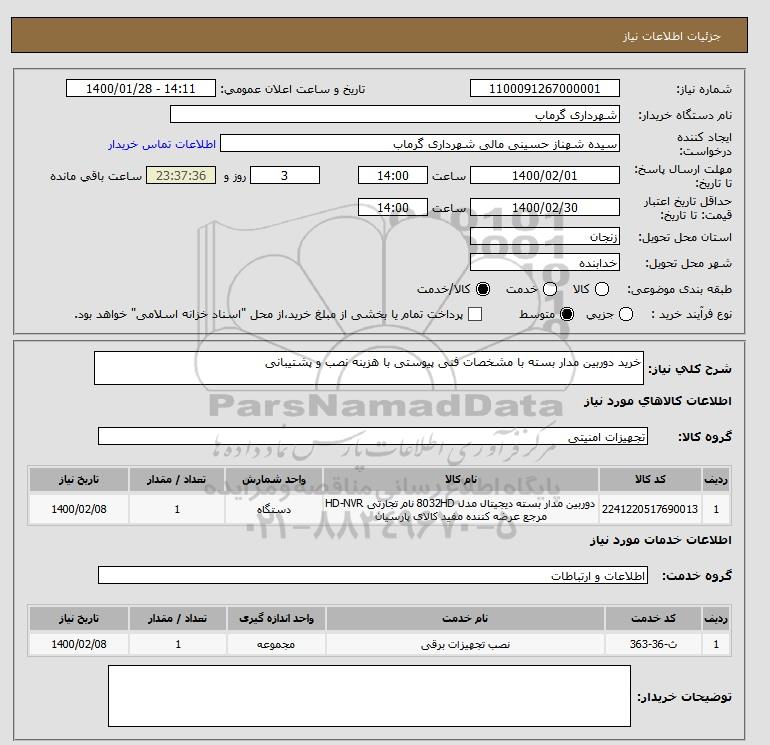This screenshot has width=770, height=745.
Task: Select the کالا/خدمت radio button
Action: (x=483, y=289)
